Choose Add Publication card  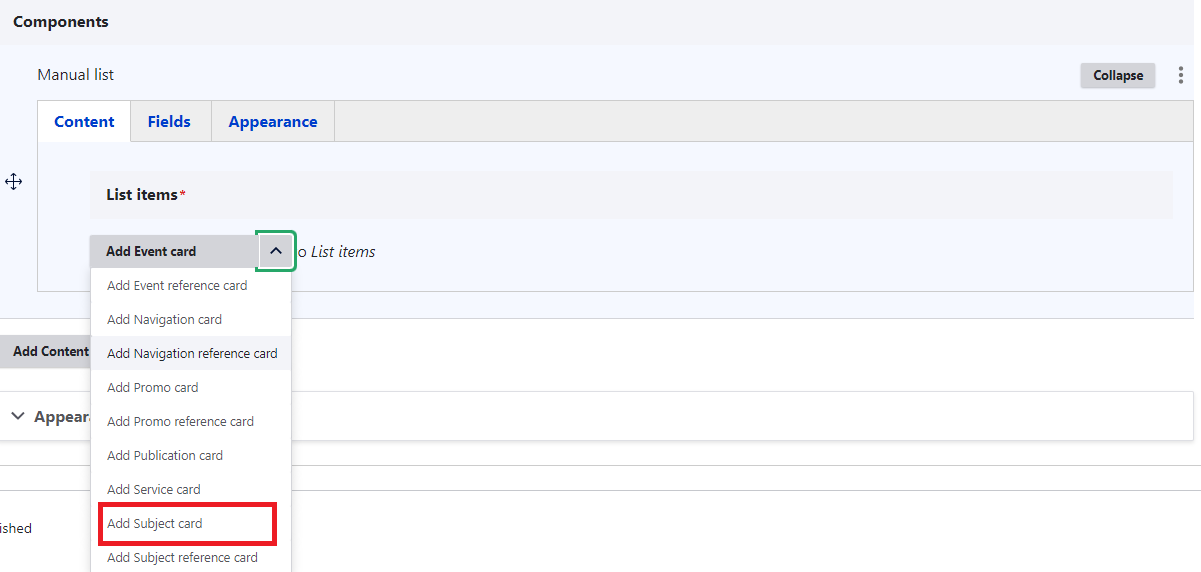(x=165, y=456)
